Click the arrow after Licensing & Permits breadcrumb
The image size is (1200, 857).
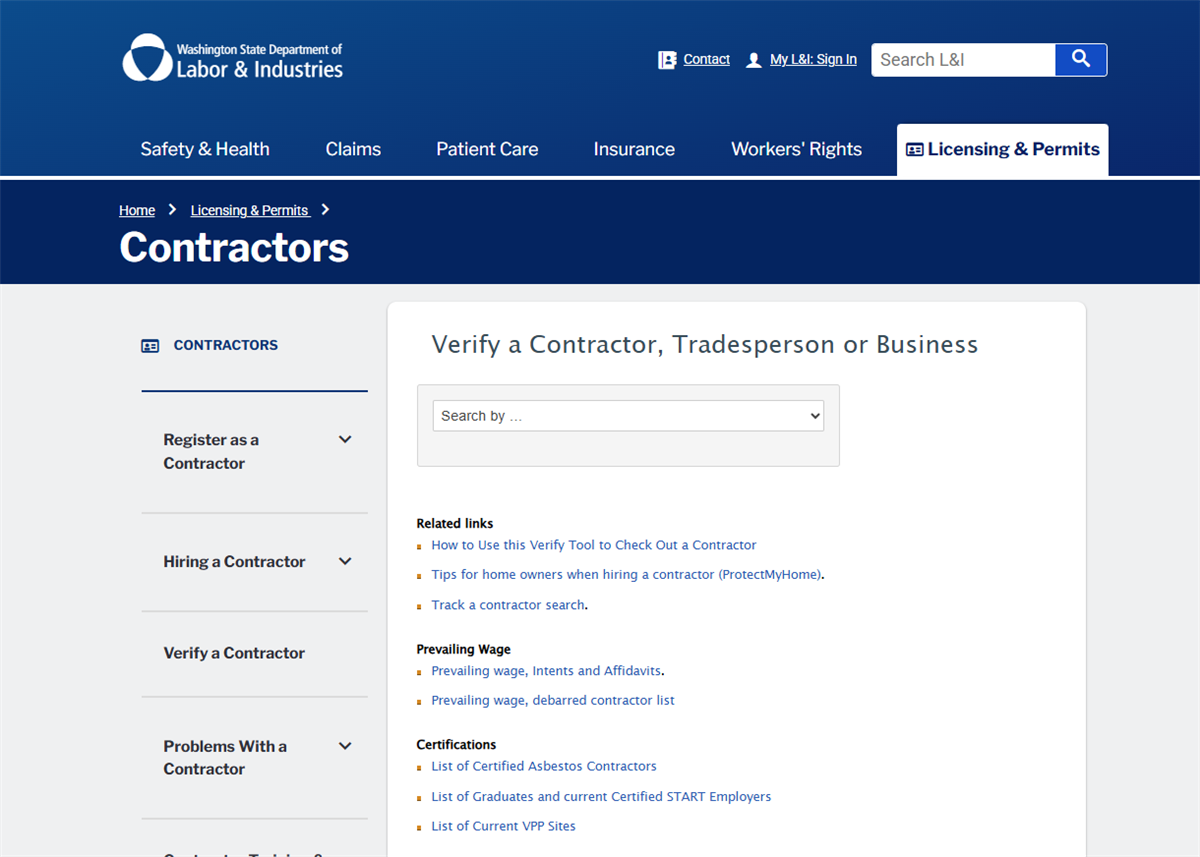tap(324, 210)
